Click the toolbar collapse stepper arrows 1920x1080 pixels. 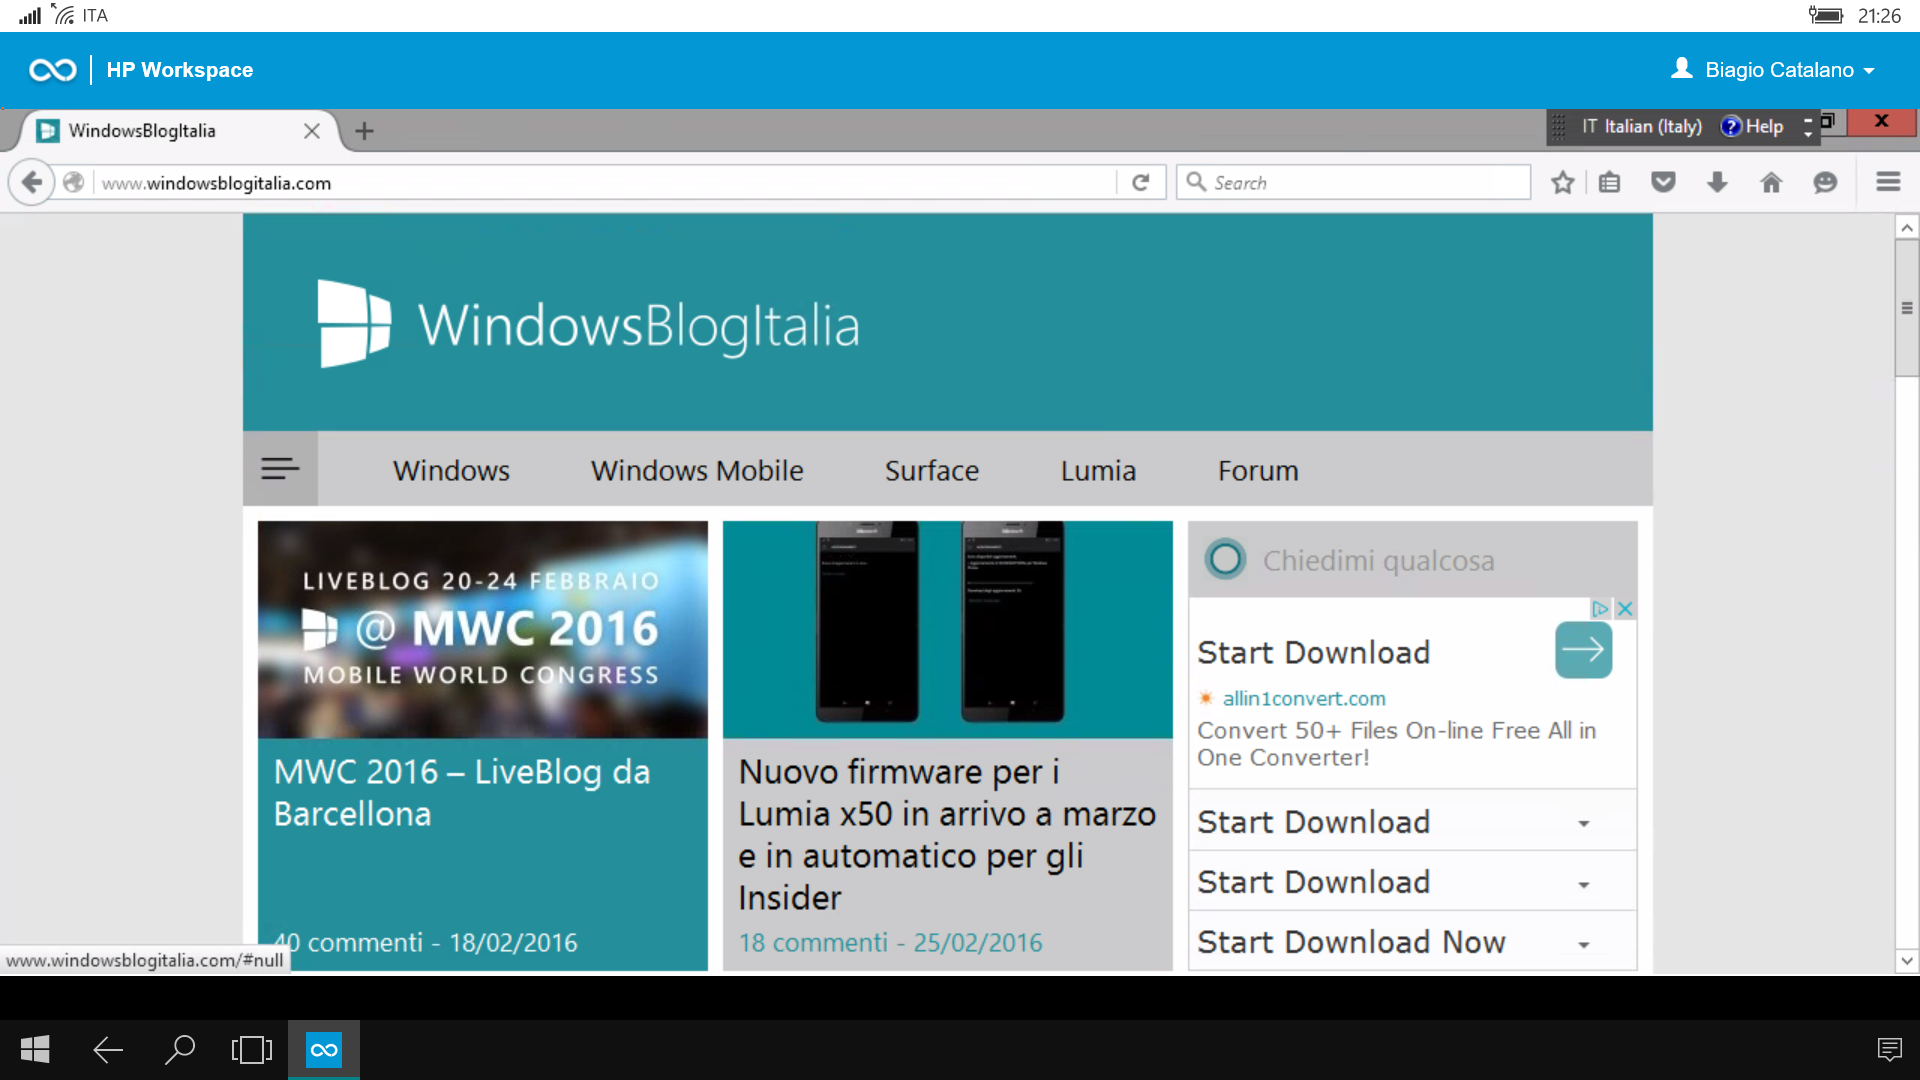click(x=1807, y=127)
